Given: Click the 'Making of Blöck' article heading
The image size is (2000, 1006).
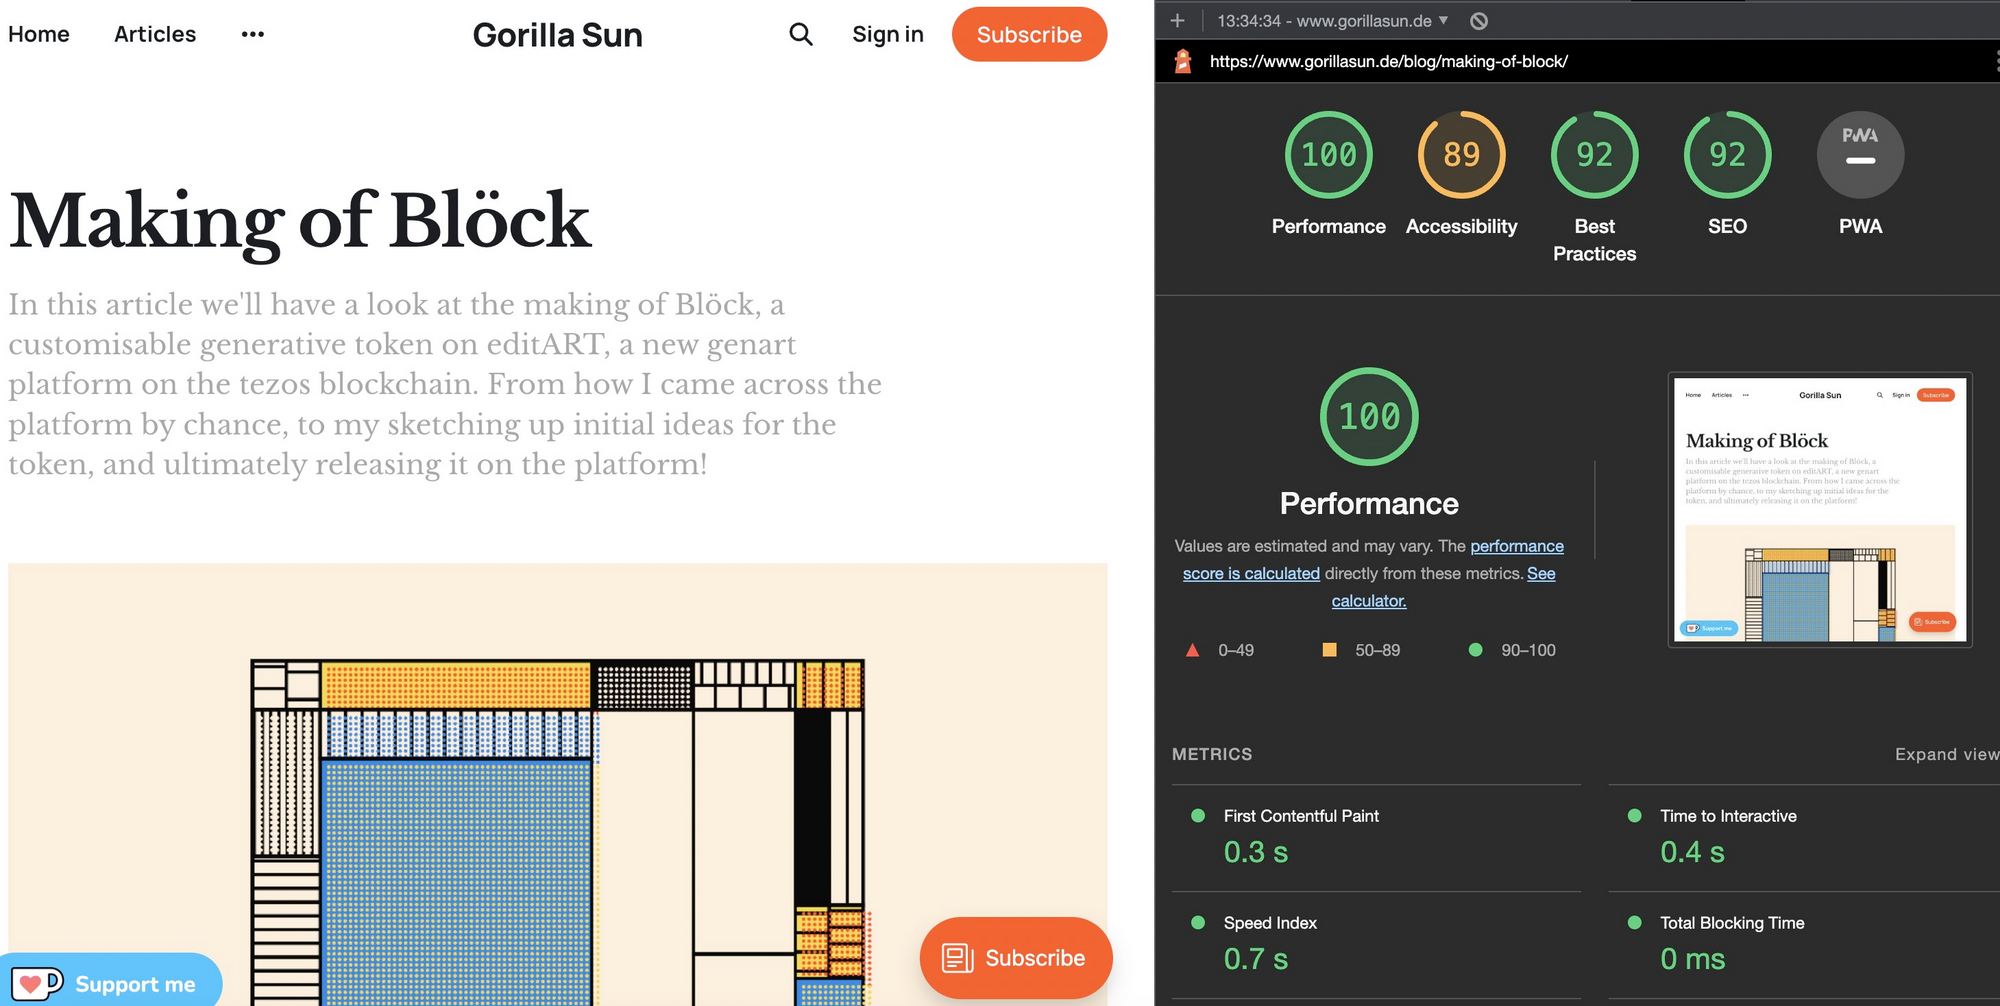Looking at the screenshot, I should [300, 221].
